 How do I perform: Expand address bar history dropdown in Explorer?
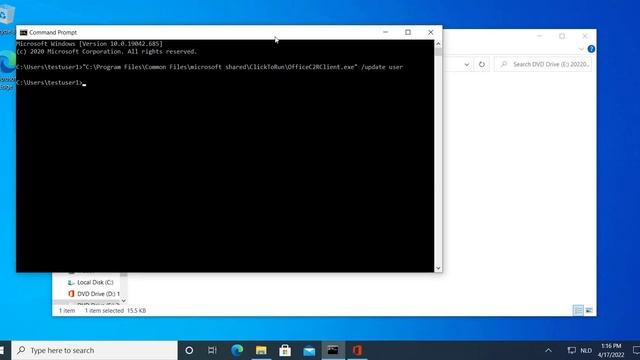pos(467,64)
